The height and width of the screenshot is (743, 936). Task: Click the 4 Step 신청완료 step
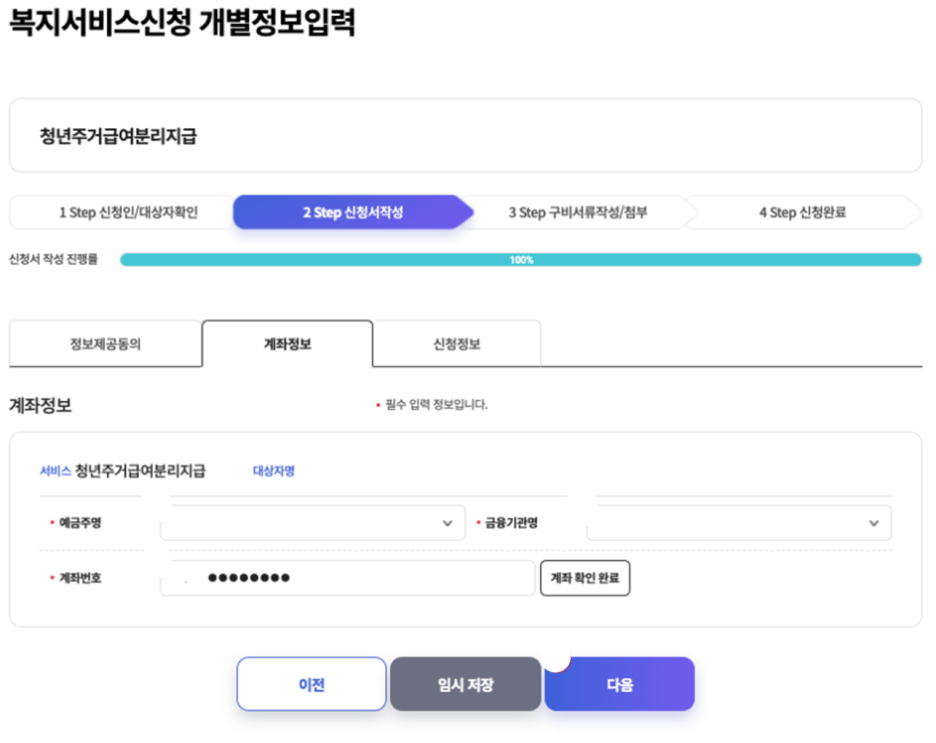click(805, 212)
